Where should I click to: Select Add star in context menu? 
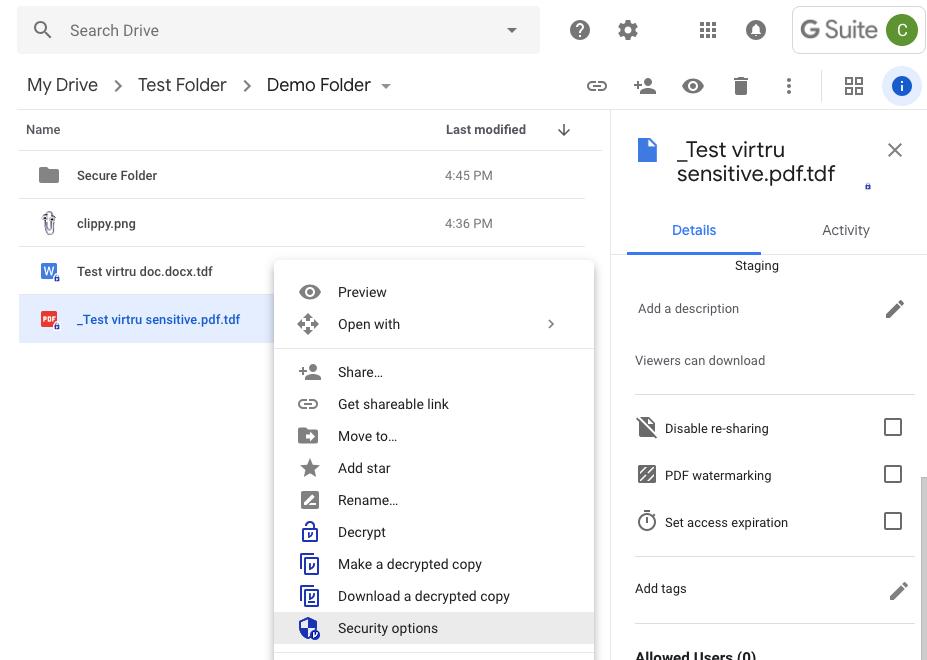click(x=434, y=468)
